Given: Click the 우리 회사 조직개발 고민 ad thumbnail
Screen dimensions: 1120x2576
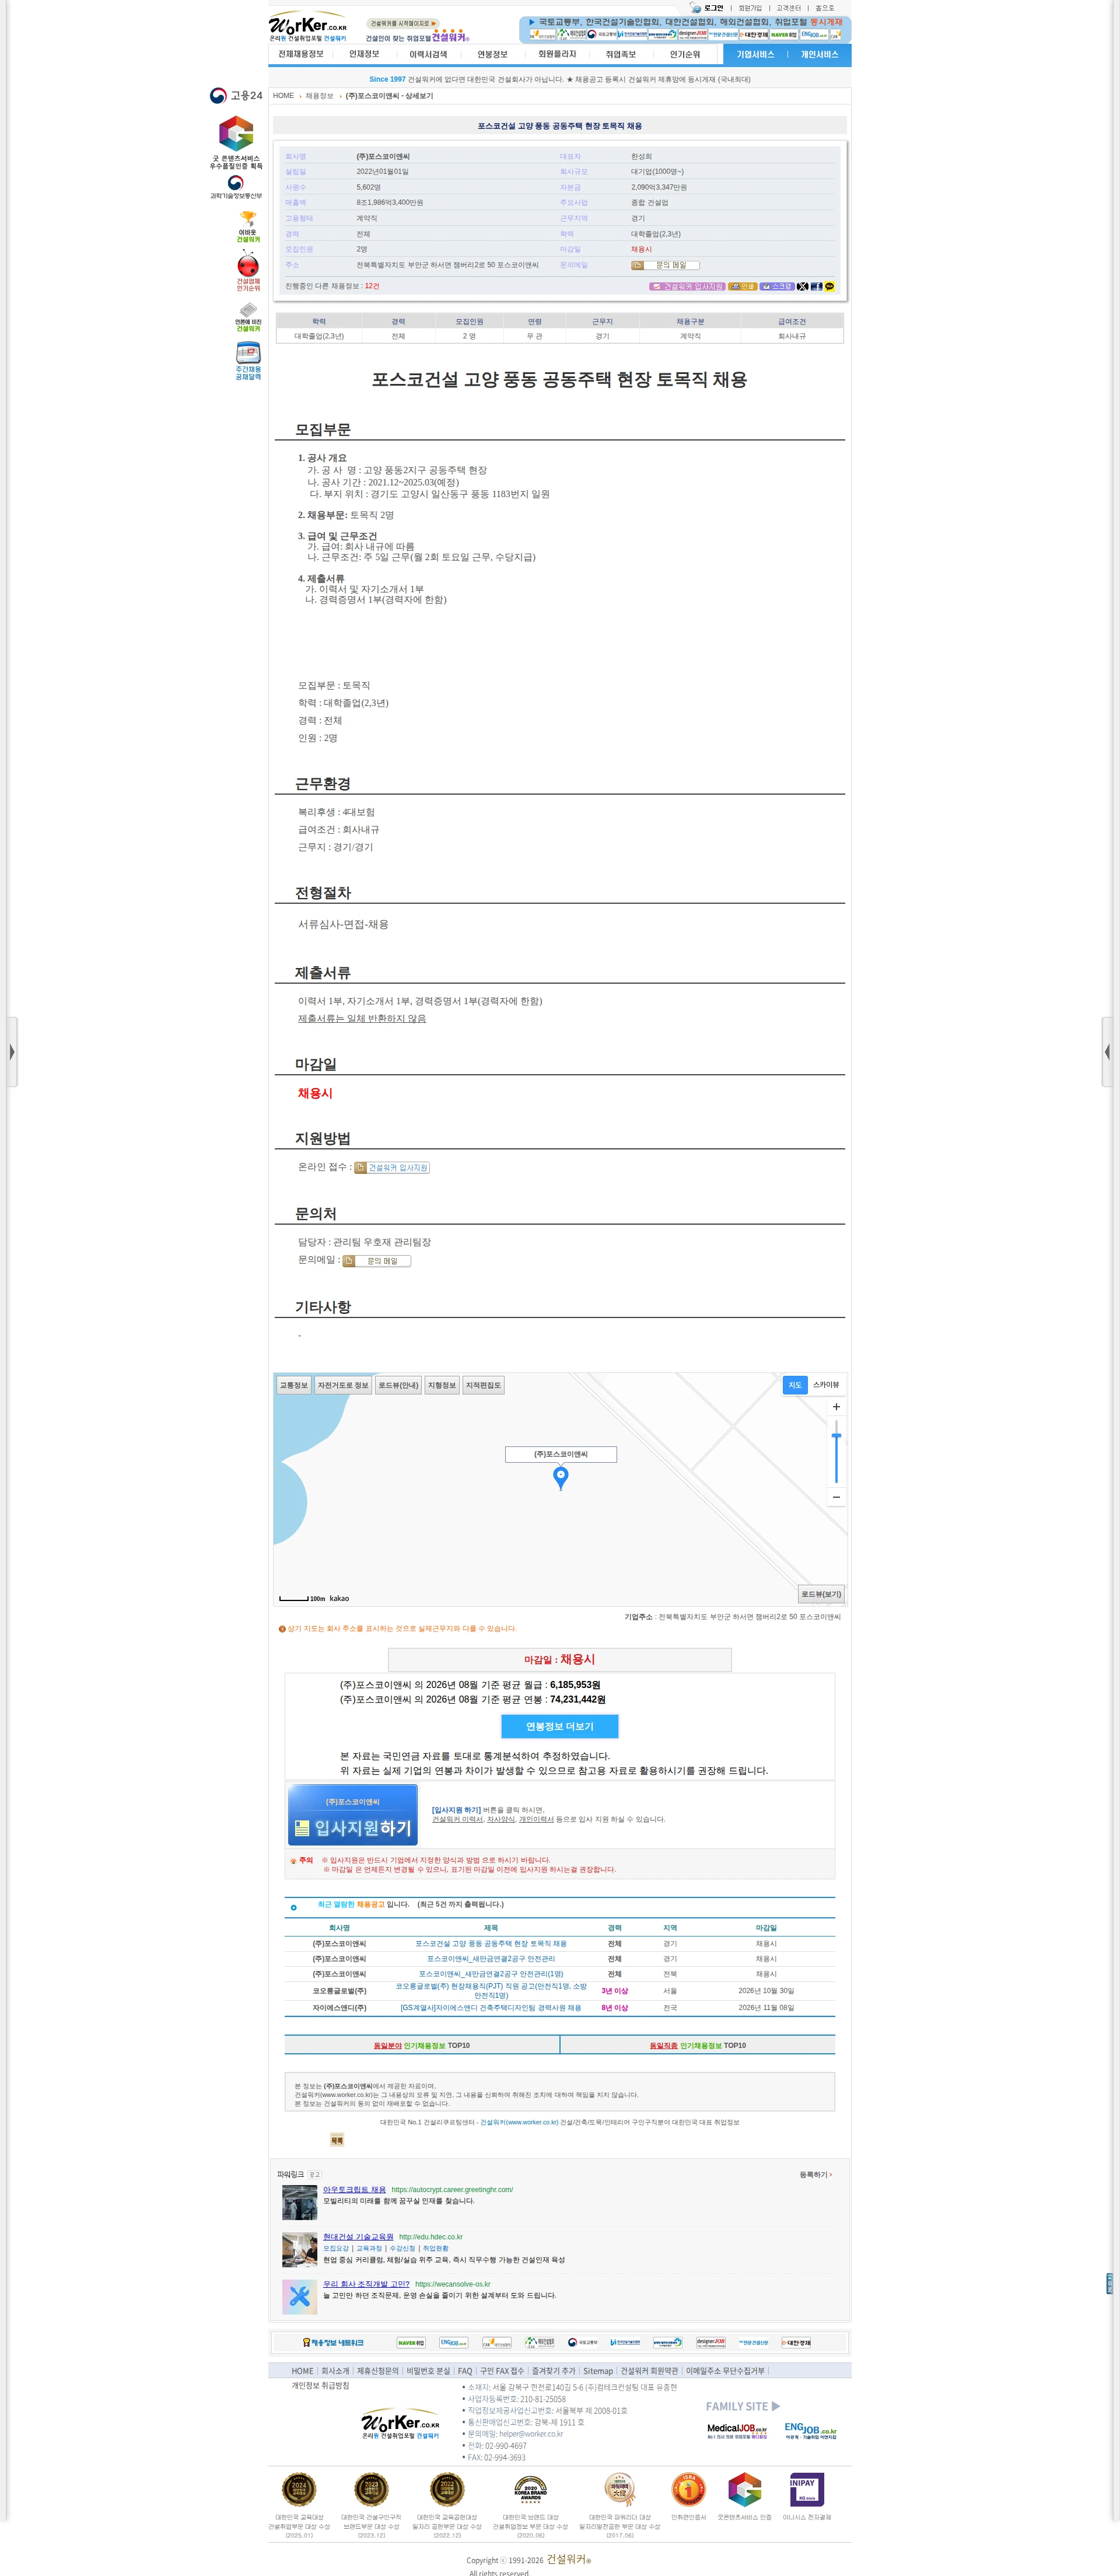Looking at the screenshot, I should coord(300,2297).
